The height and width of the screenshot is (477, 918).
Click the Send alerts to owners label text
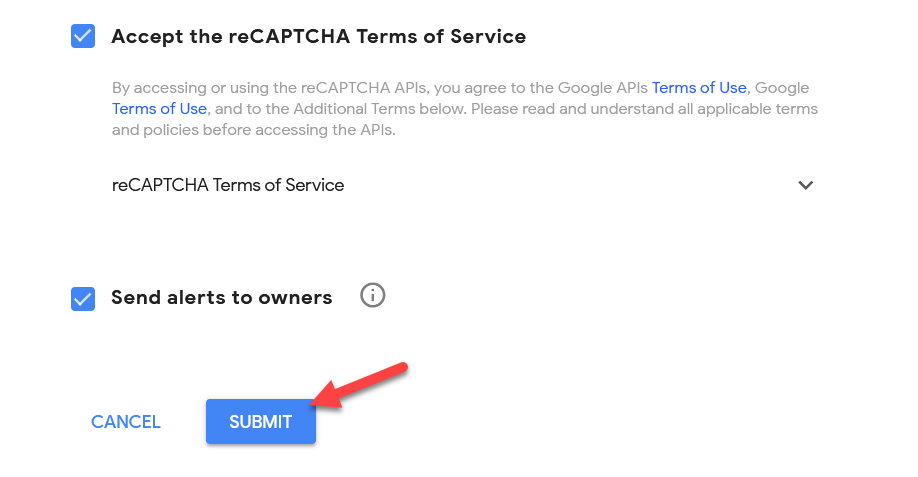click(x=222, y=297)
